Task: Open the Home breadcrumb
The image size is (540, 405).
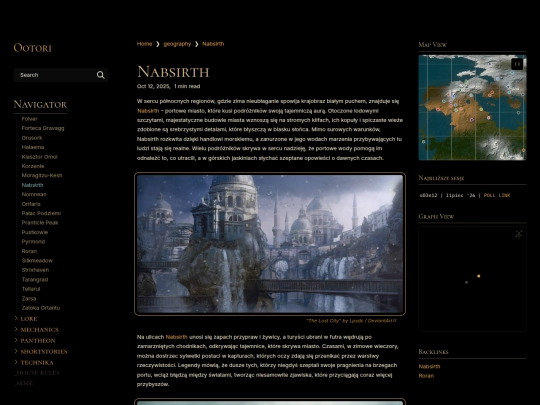Action: [x=144, y=44]
